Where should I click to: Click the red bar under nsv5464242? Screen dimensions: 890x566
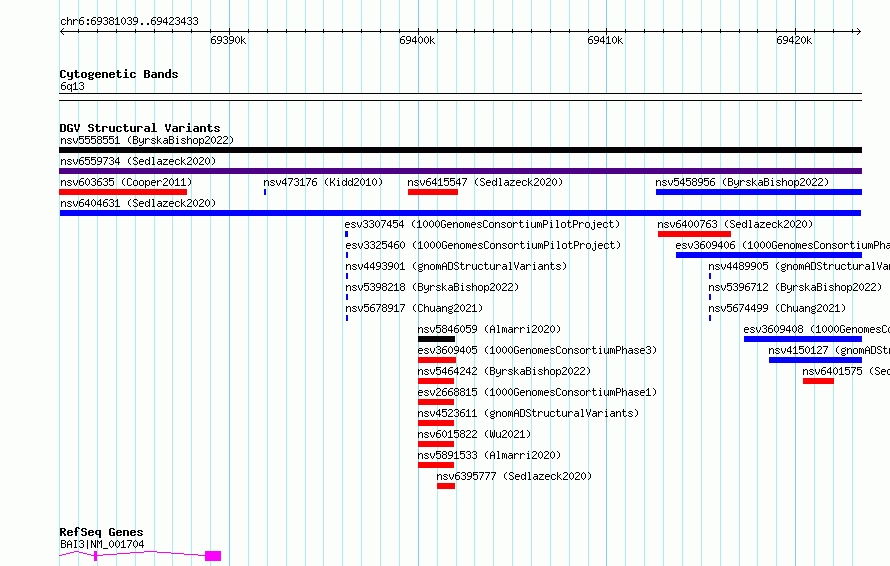point(436,381)
